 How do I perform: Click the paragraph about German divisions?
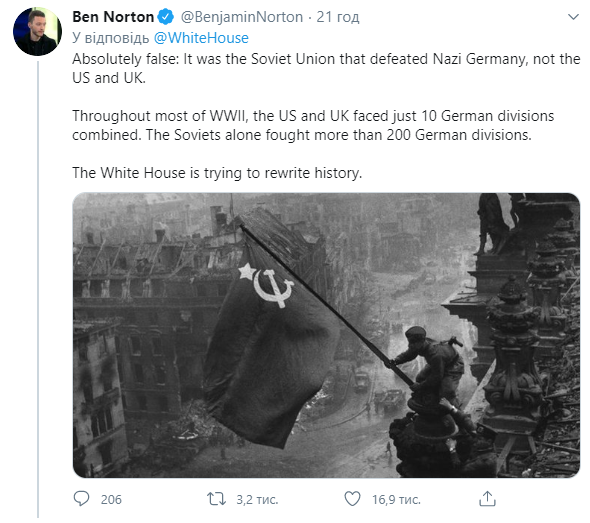point(313,125)
